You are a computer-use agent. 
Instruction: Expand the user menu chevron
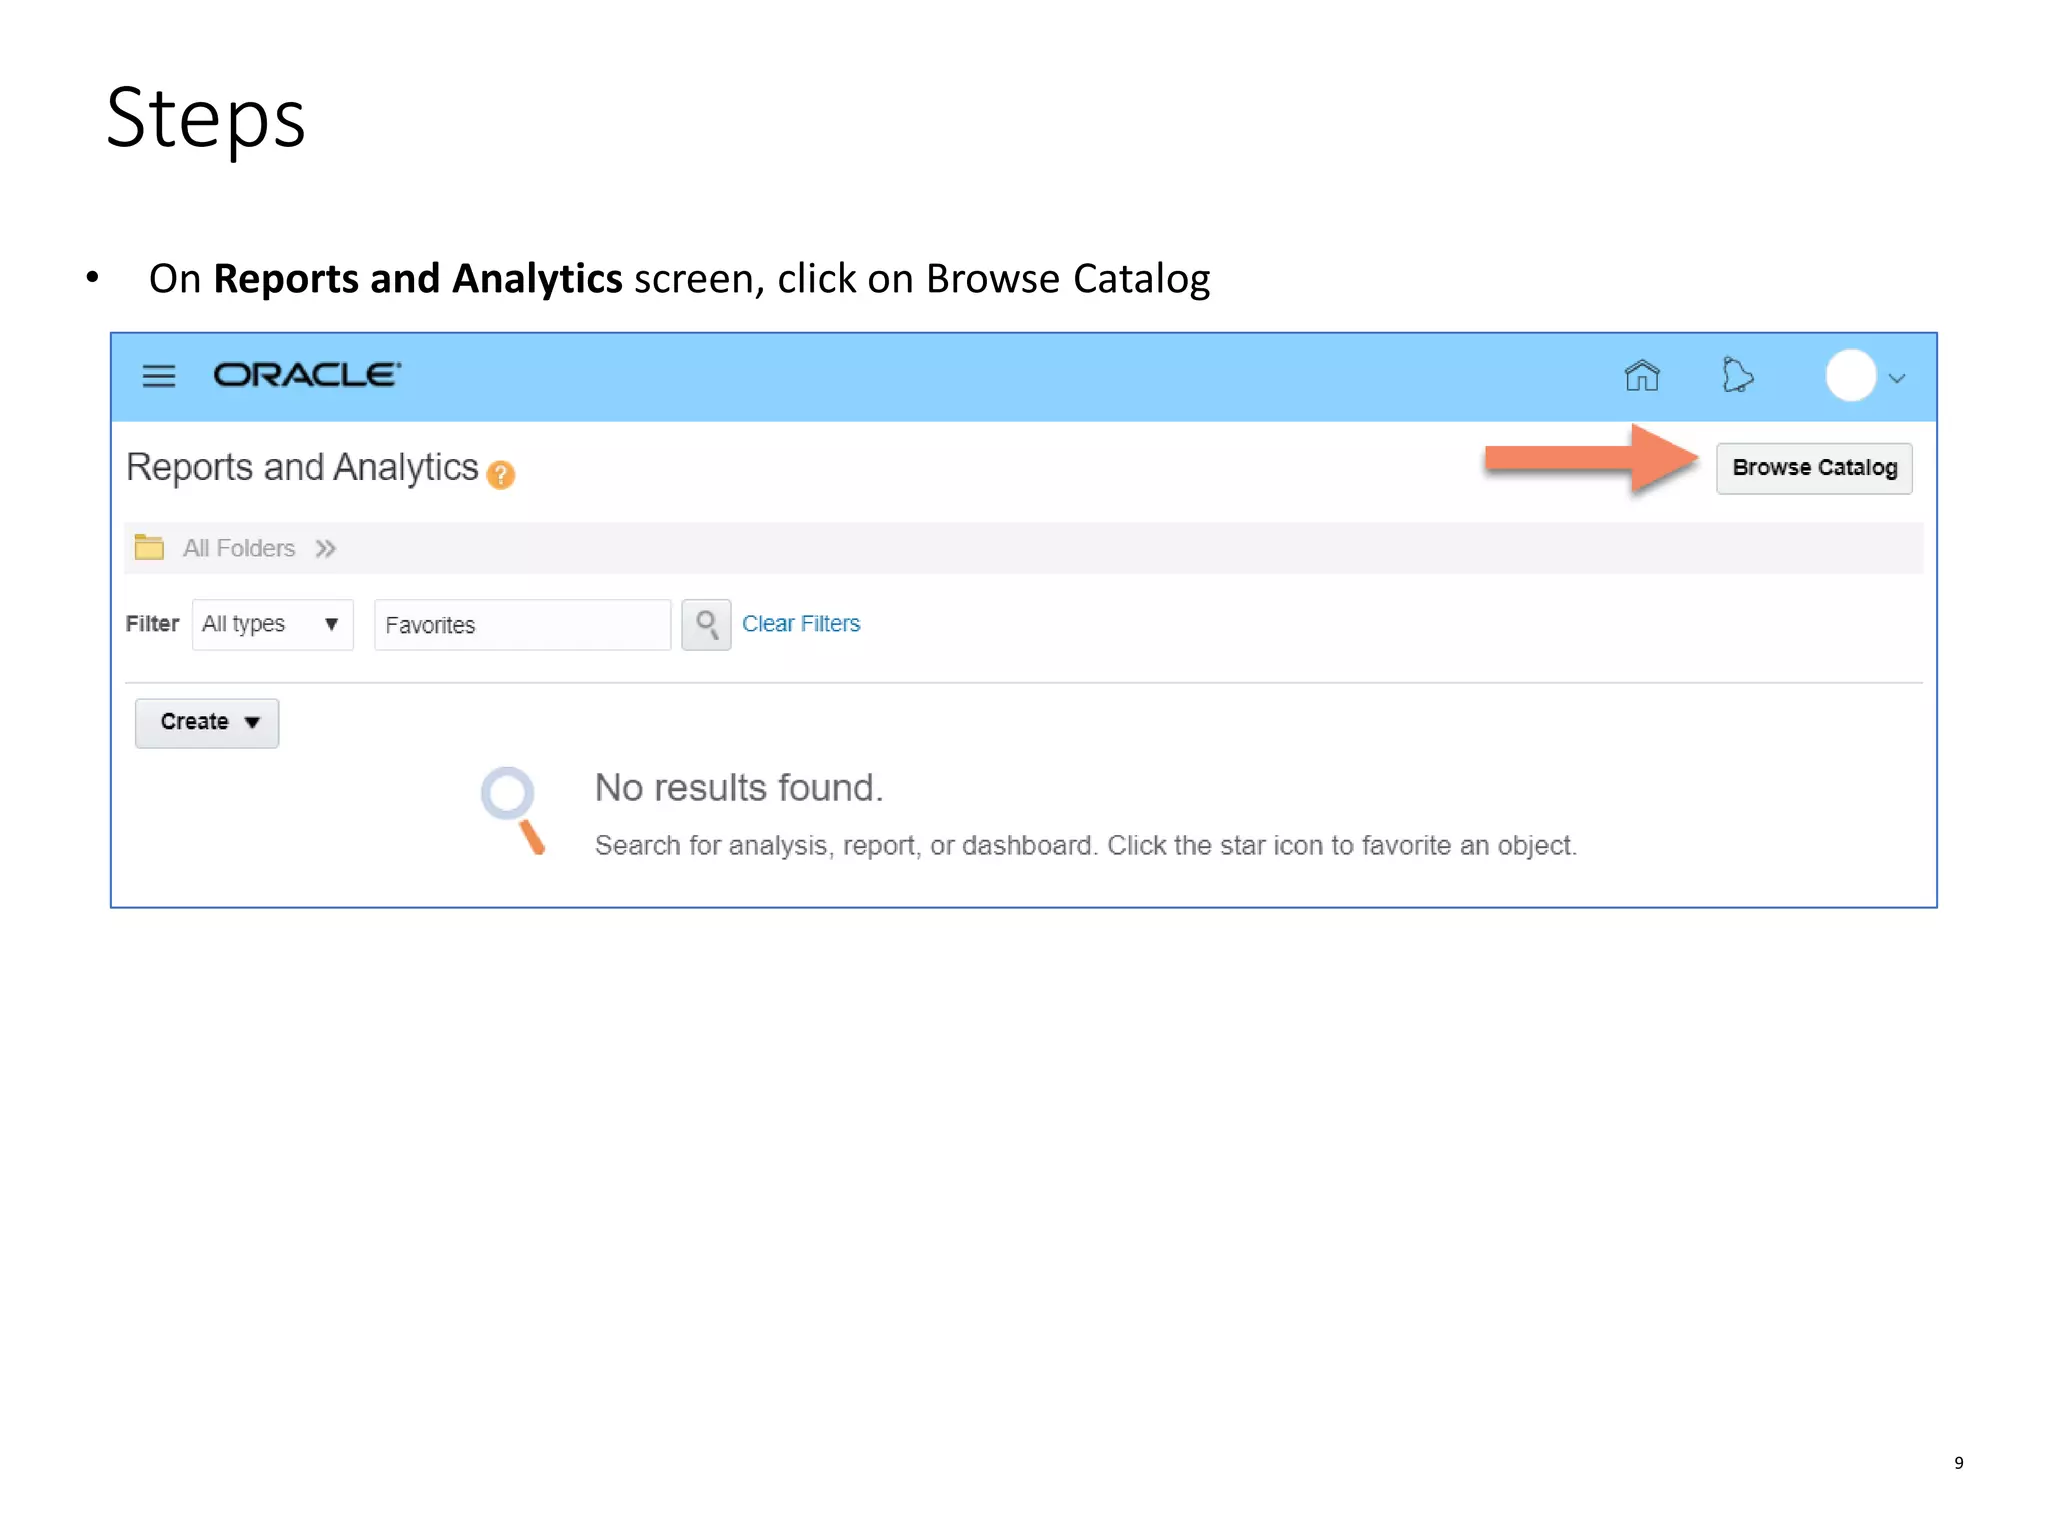[x=1897, y=378]
